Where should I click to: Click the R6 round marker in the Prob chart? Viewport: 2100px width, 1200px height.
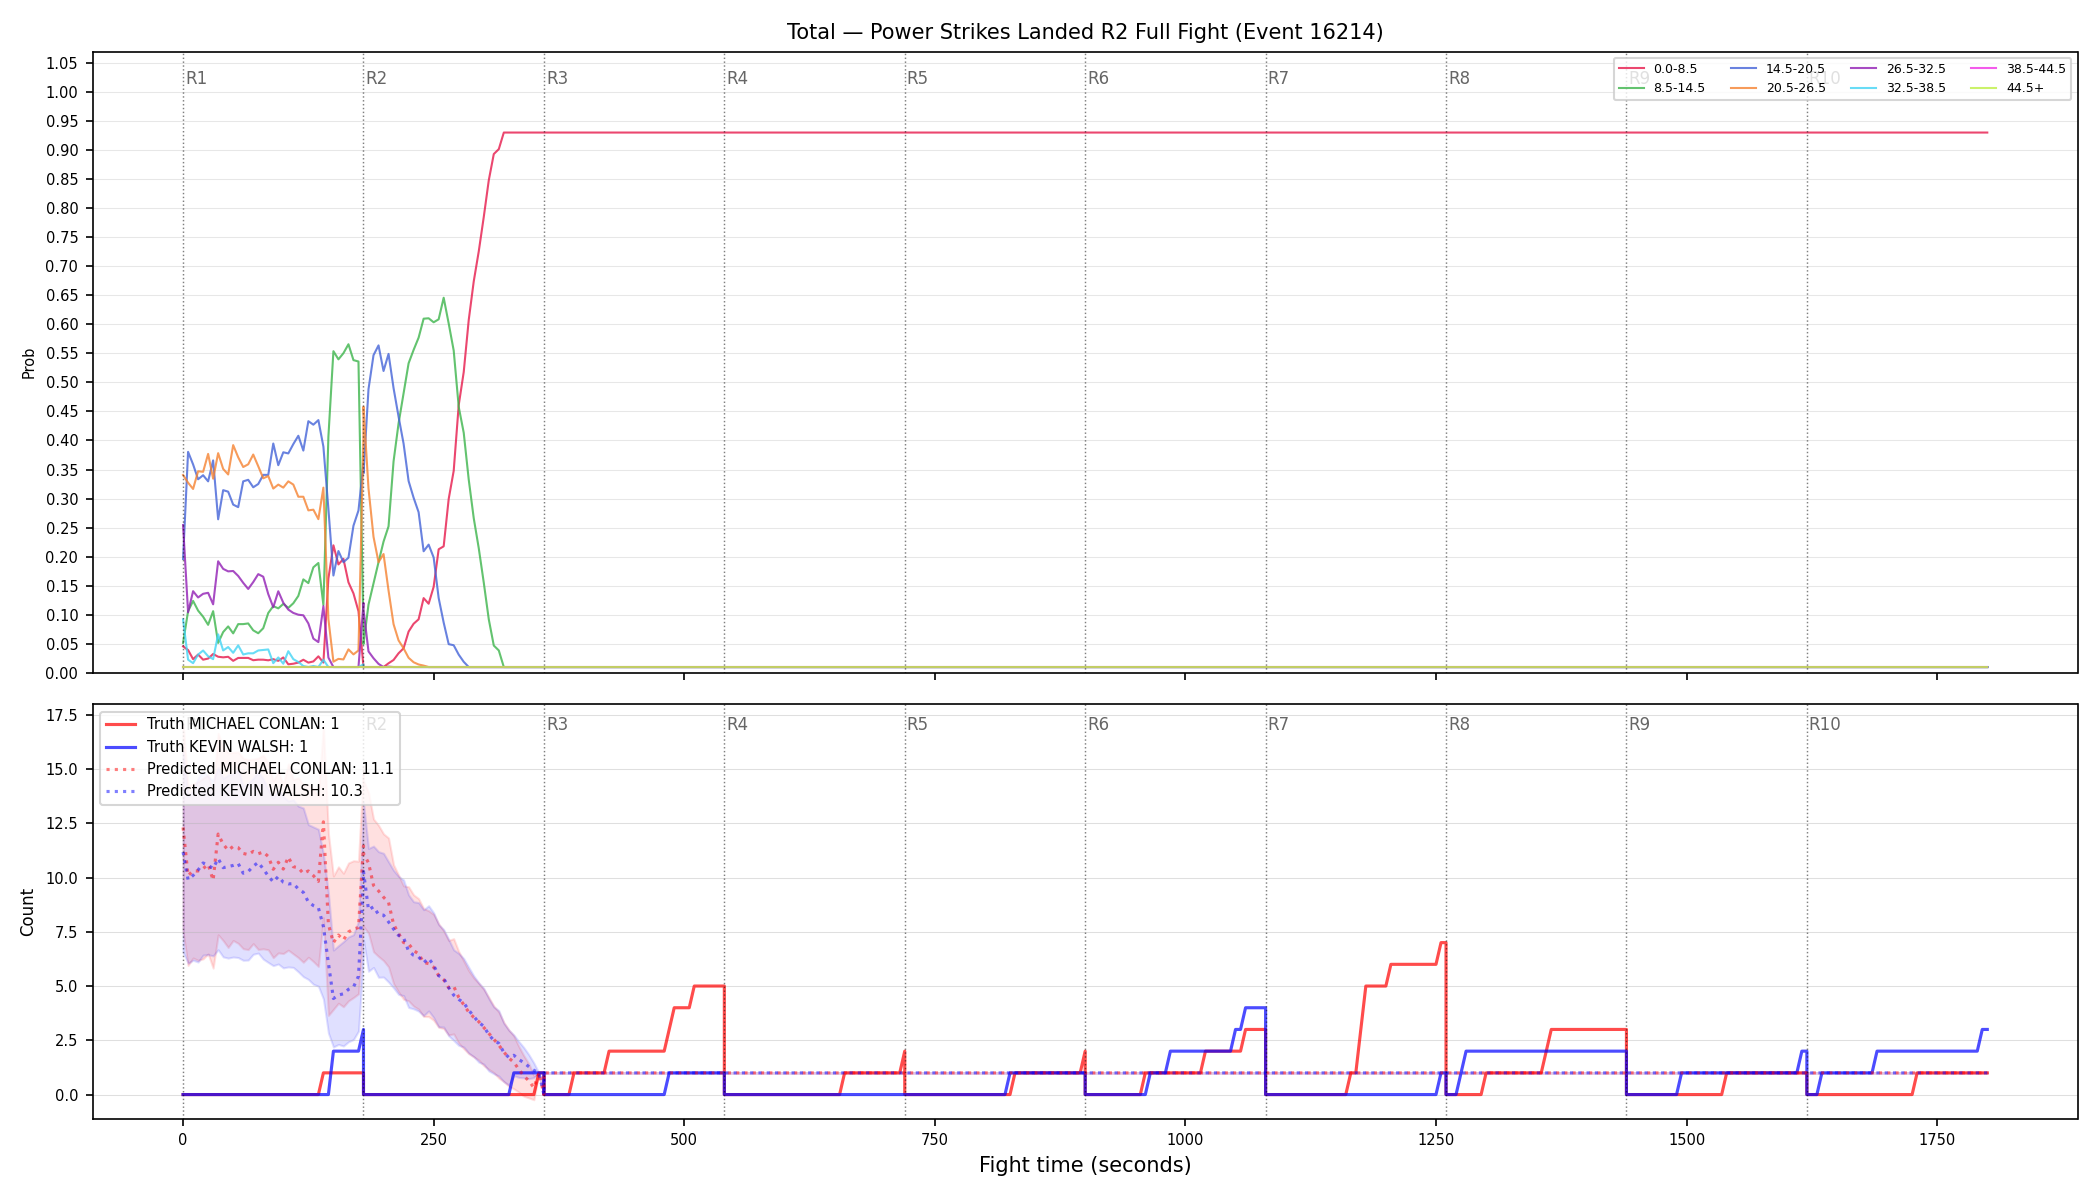pos(1098,78)
